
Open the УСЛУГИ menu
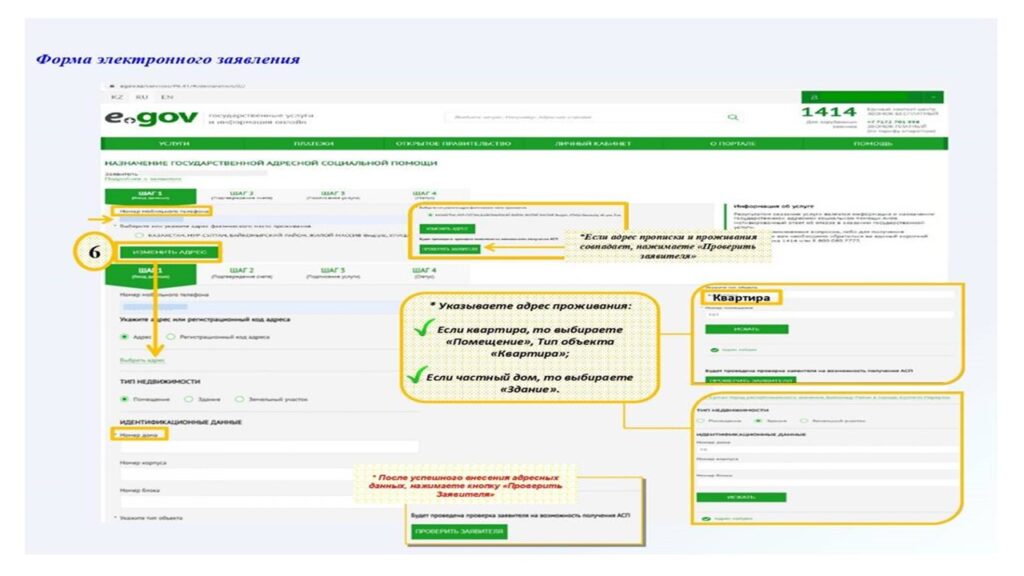pyautogui.click(x=174, y=144)
